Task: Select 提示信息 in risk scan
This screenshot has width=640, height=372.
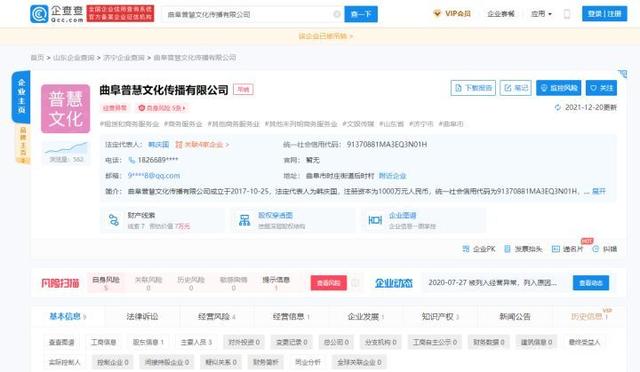Action: point(276,283)
